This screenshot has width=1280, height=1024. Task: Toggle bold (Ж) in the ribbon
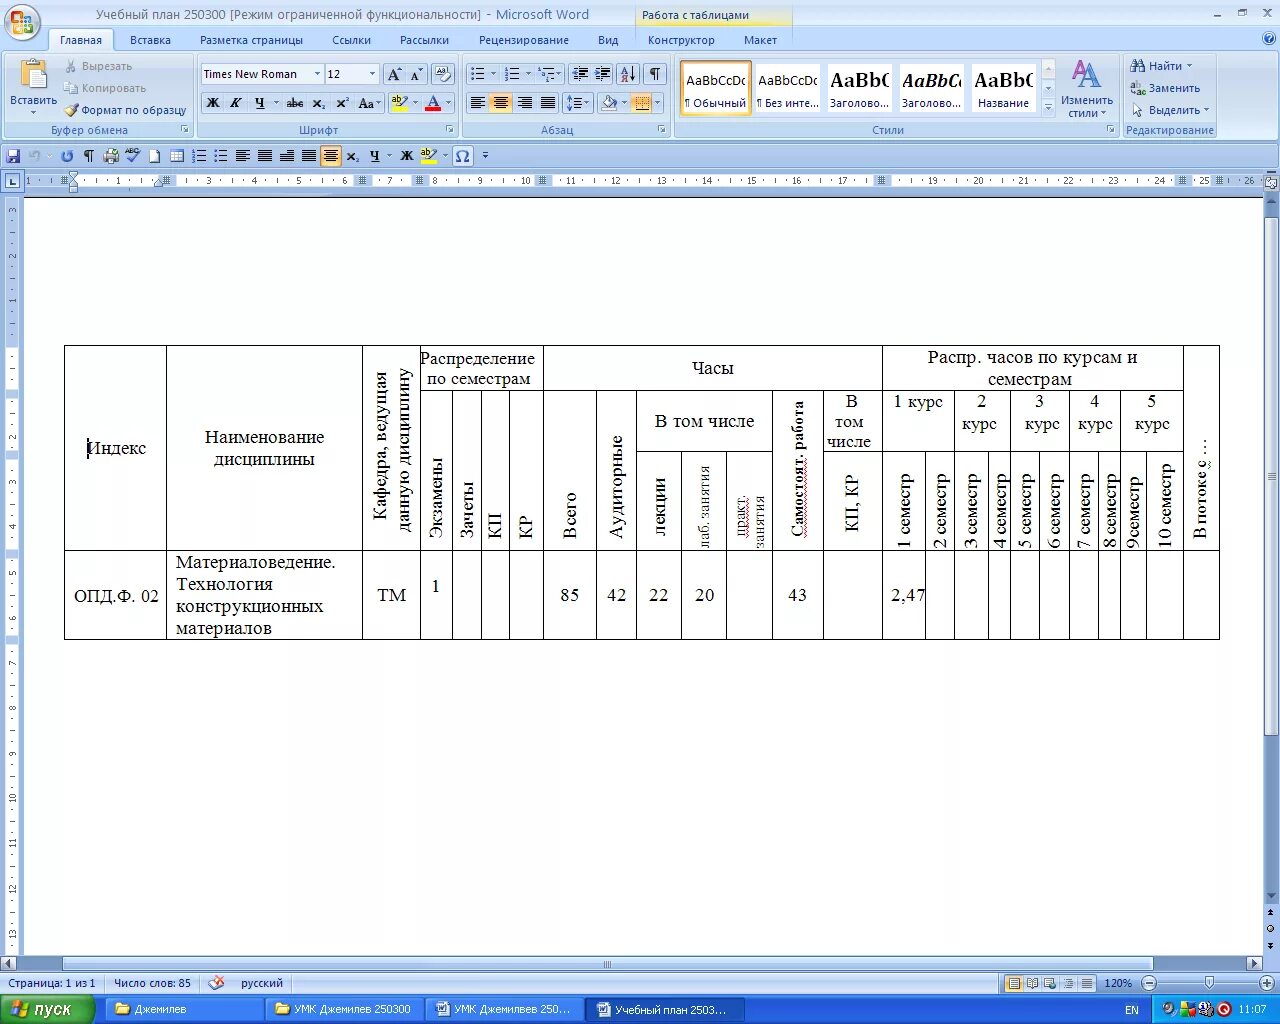[213, 103]
